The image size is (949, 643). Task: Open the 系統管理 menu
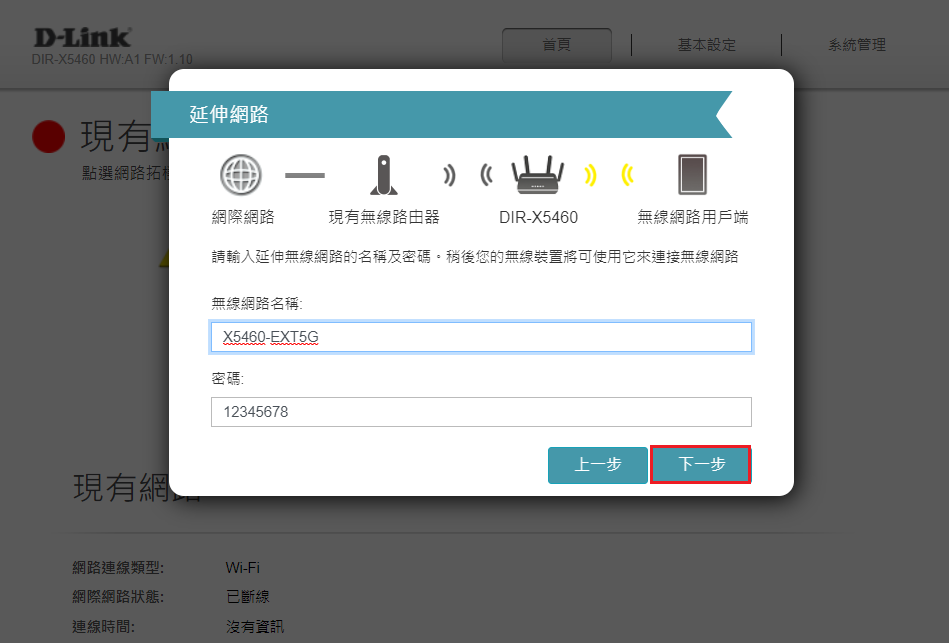click(x=856, y=45)
